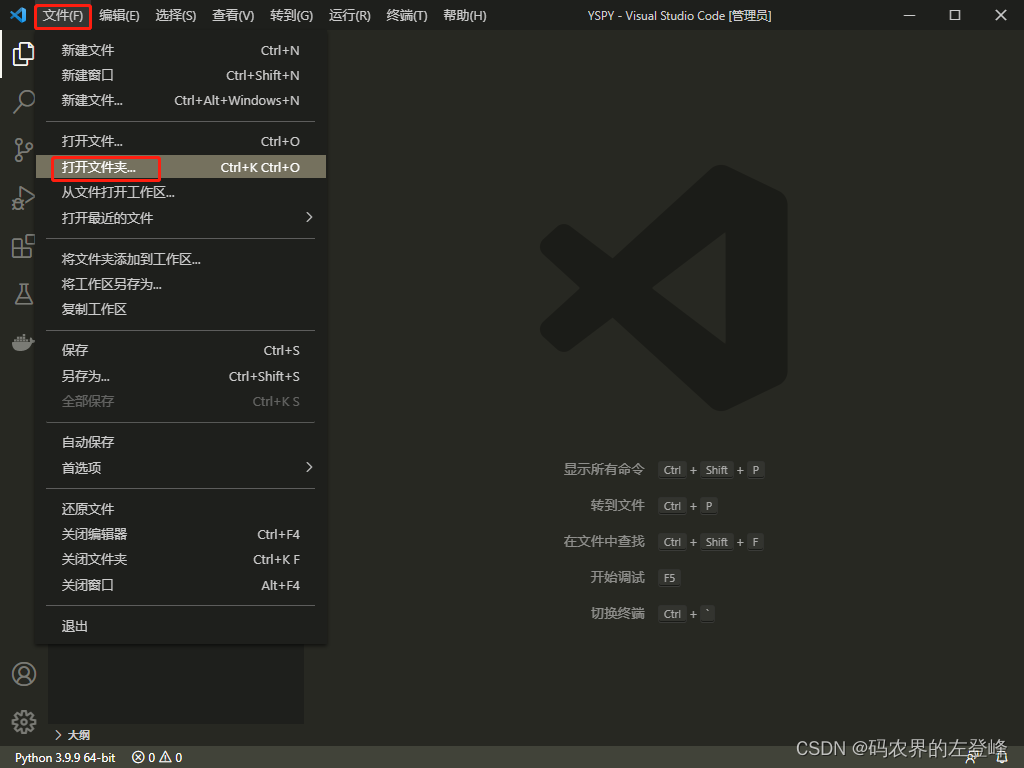
Task: Choose 从文件打开工作区... entry
Action: [x=181, y=193]
